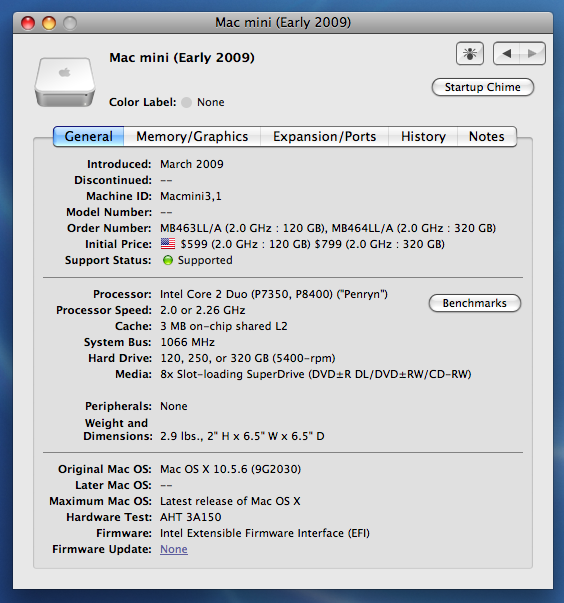
Task: Click the System Bus 1066 MHz value
Action: click(187, 342)
